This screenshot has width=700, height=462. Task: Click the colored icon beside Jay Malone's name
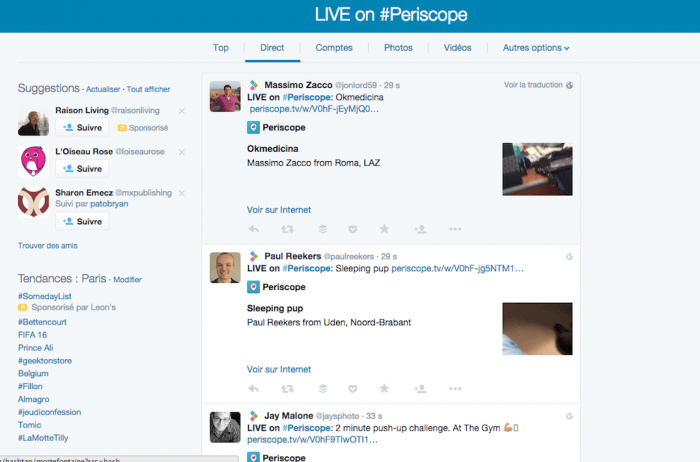pyautogui.click(x=254, y=416)
